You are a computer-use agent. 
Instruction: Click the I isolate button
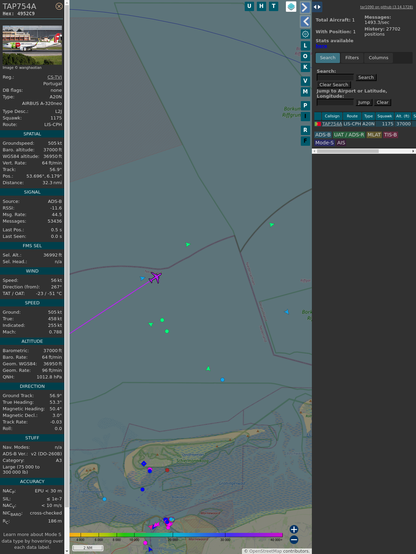pyautogui.click(x=305, y=116)
